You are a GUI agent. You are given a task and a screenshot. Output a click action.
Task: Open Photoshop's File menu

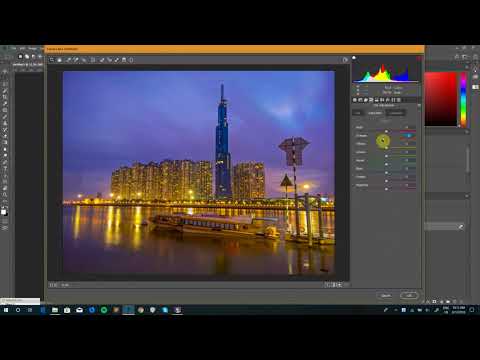coord(13,49)
